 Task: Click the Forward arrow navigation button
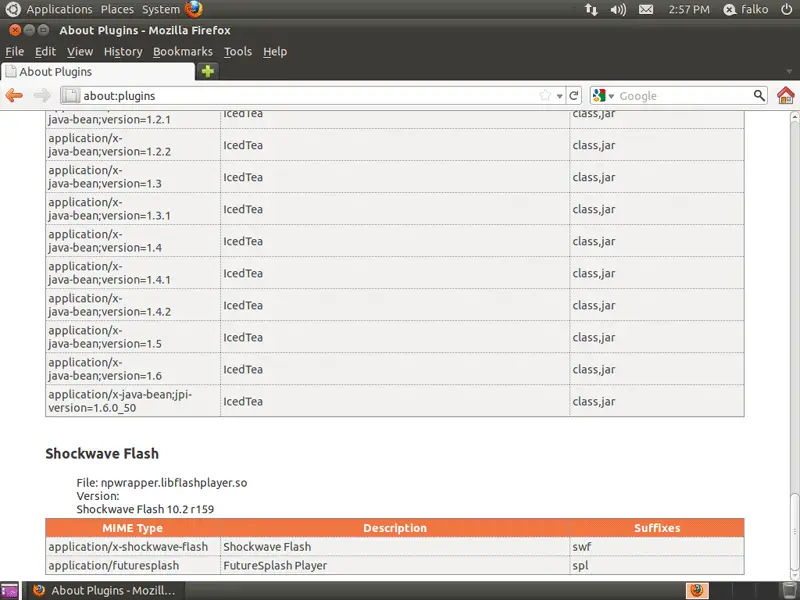click(x=42, y=95)
